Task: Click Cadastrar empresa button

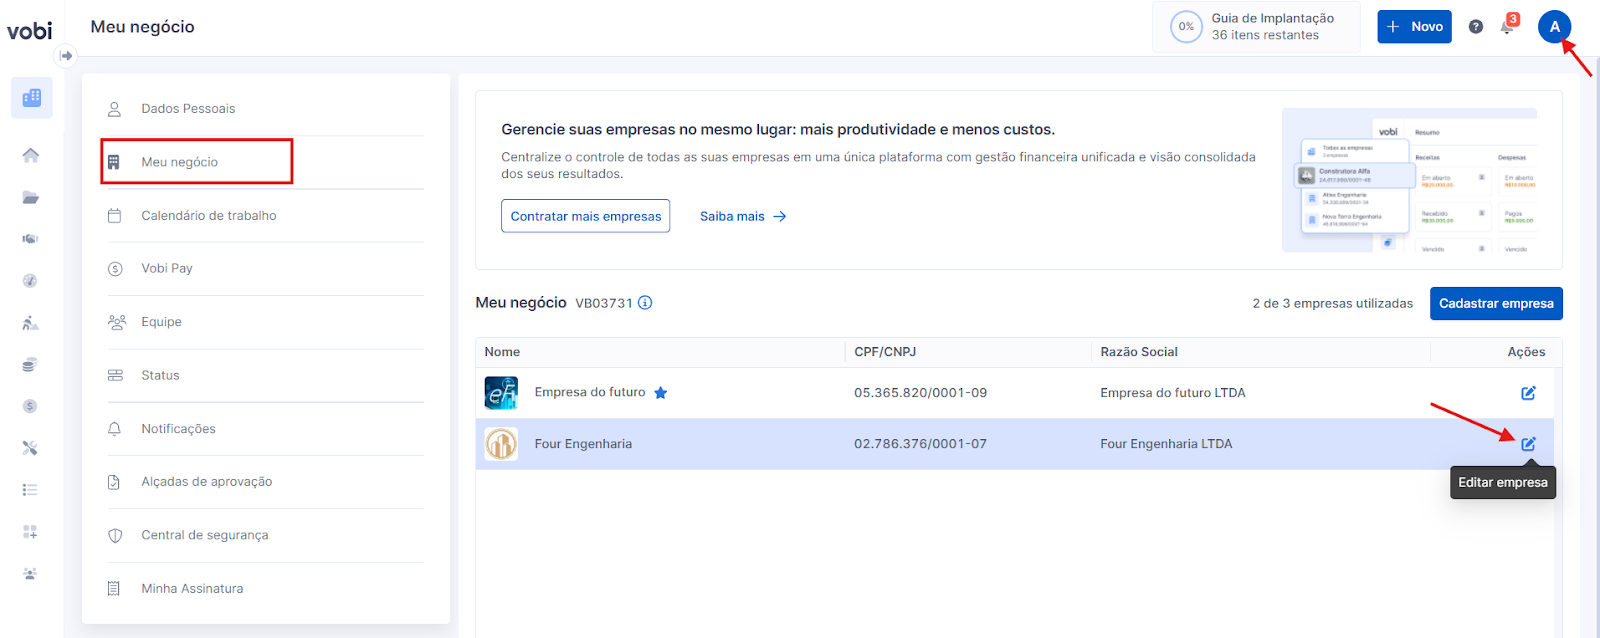Action: click(1496, 303)
